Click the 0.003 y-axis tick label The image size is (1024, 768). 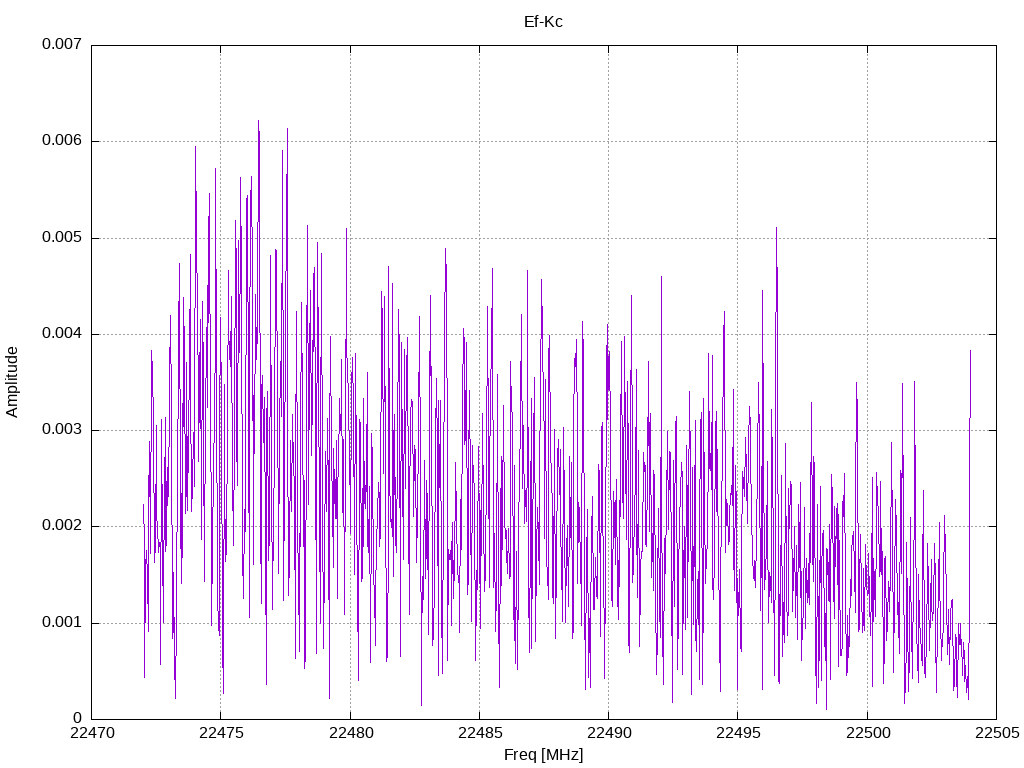[x=62, y=429]
